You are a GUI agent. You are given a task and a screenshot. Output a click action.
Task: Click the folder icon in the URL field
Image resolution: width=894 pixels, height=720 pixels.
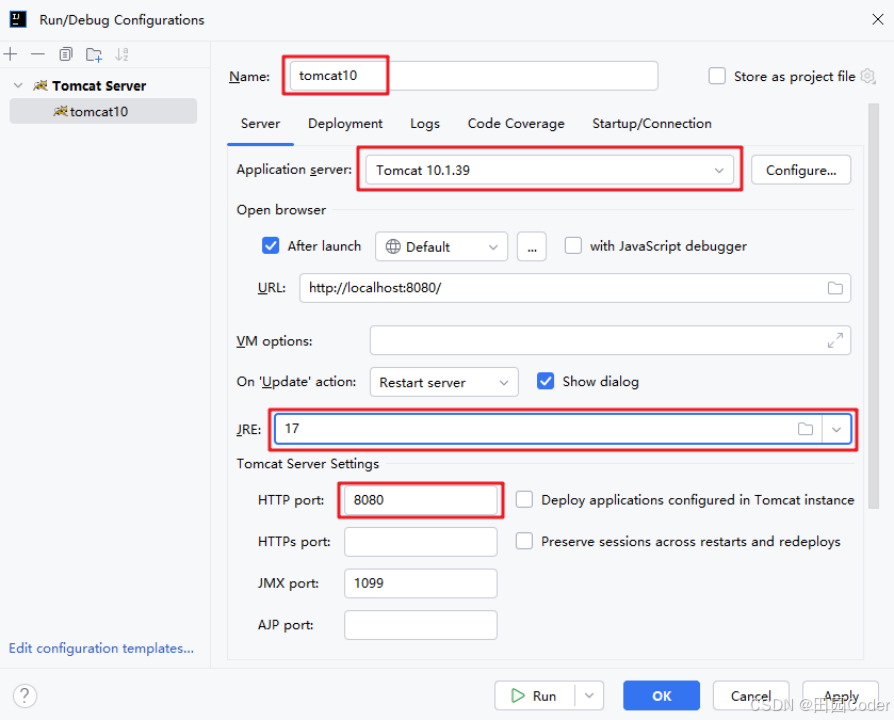tap(836, 288)
